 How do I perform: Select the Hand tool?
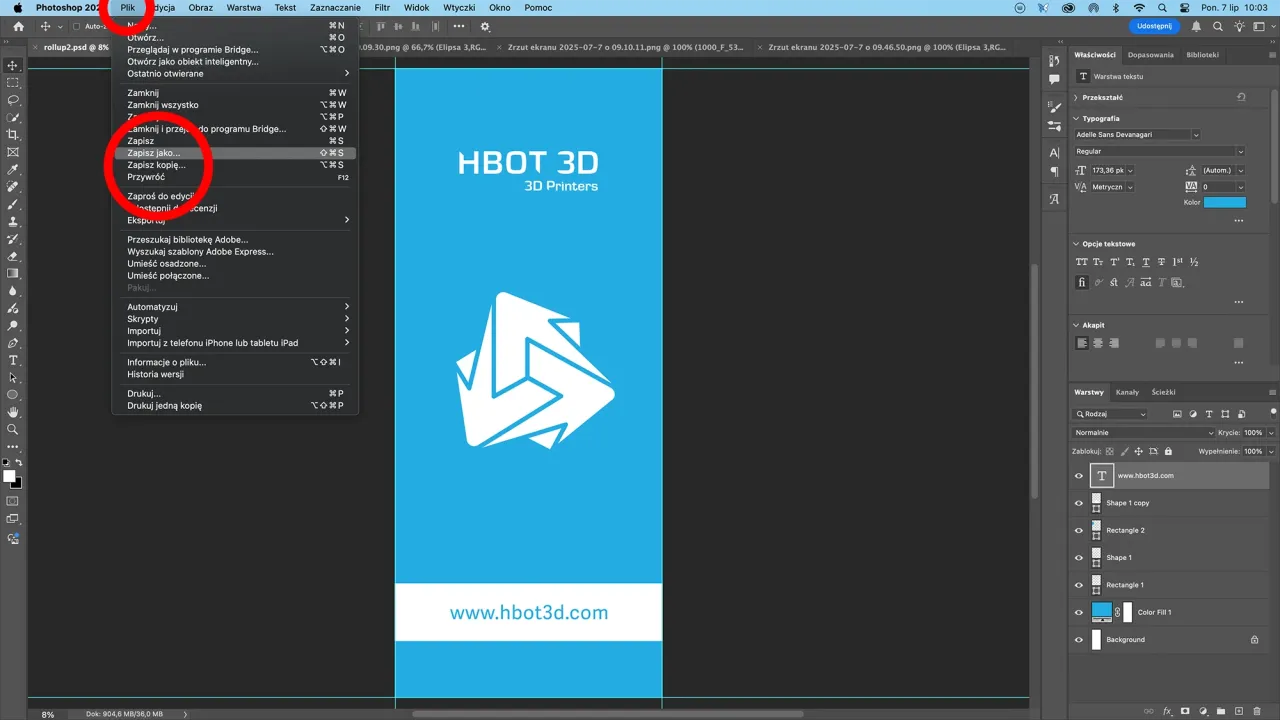[13, 412]
